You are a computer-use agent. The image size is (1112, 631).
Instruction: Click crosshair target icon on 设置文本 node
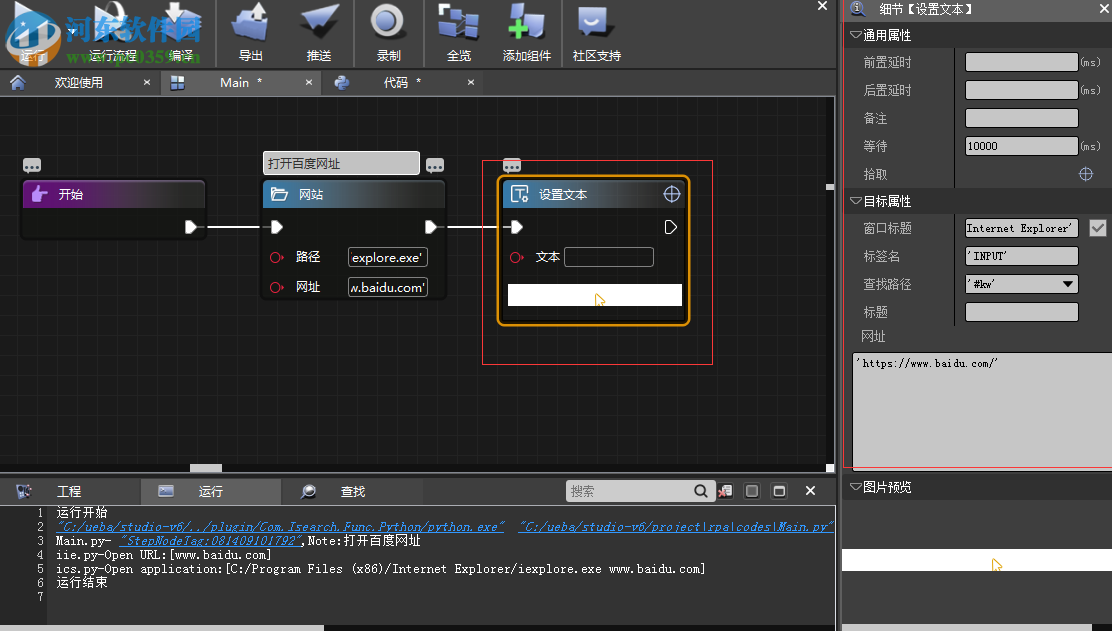pyautogui.click(x=673, y=194)
